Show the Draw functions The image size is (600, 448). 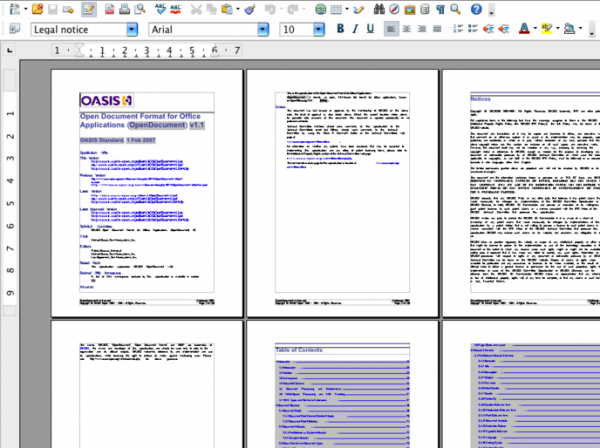pyautogui.click(x=359, y=9)
